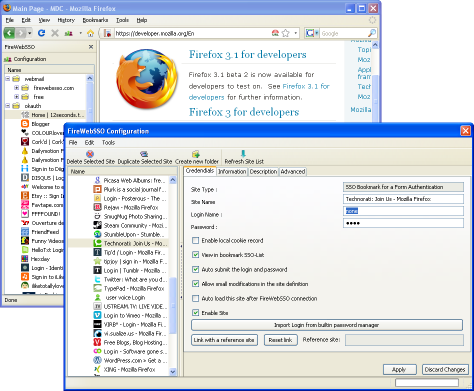Bookmark this page with the star icon
Screen dimensions: 474x391
(286, 33)
